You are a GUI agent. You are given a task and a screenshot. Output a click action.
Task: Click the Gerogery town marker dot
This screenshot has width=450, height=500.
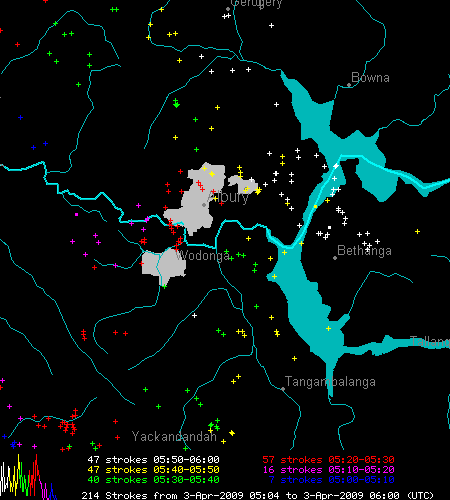(x=228, y=9)
